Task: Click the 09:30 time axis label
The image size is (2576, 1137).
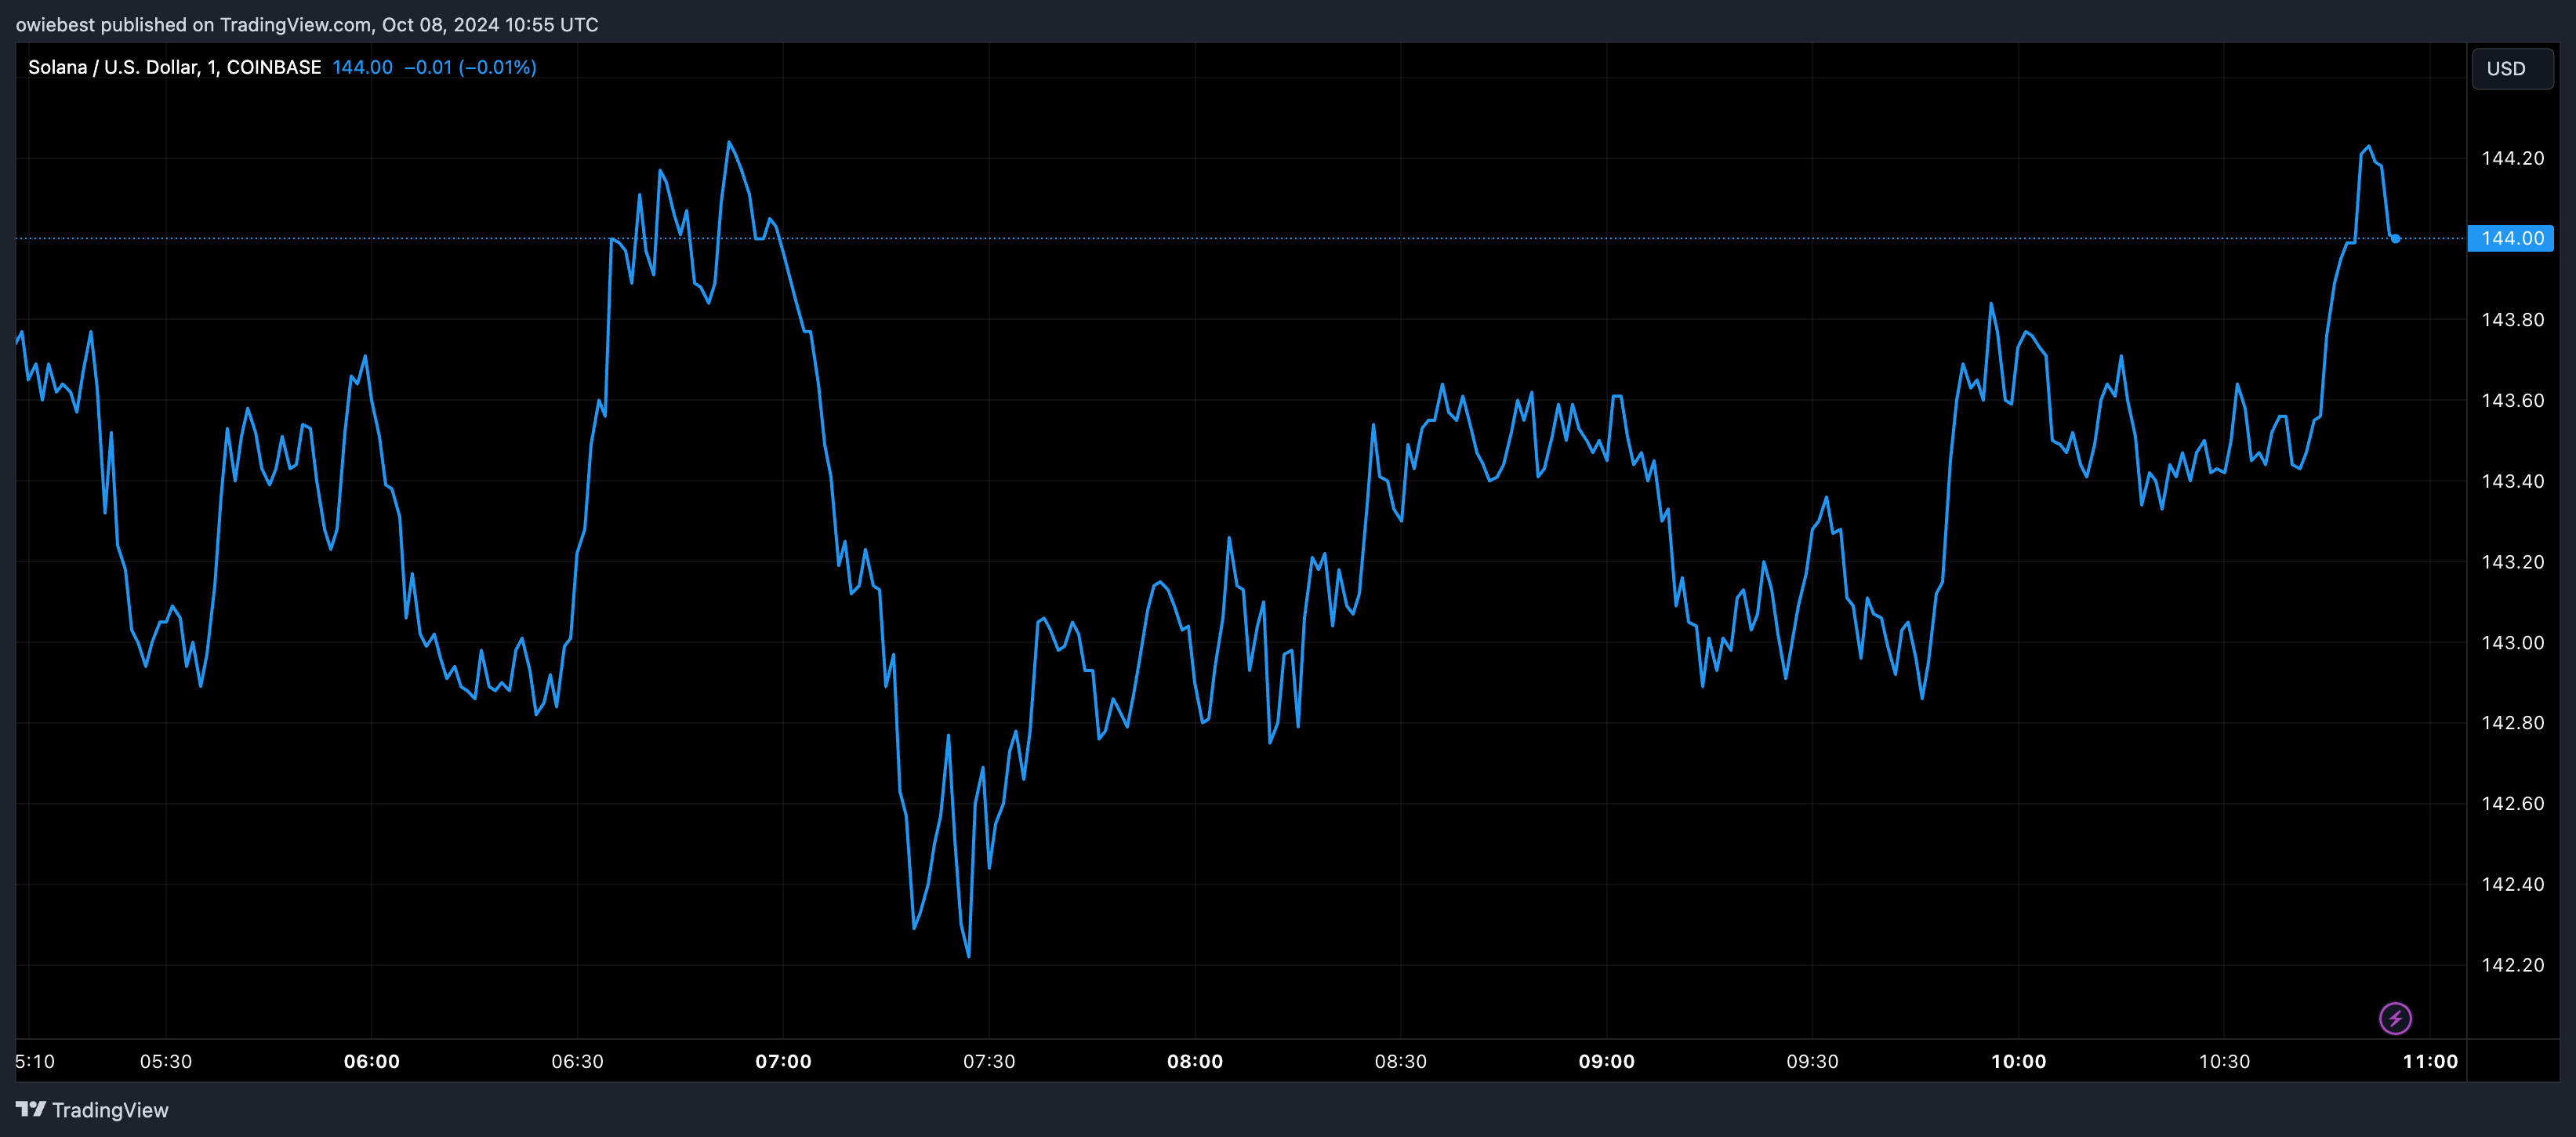Action: pyautogui.click(x=1812, y=1061)
